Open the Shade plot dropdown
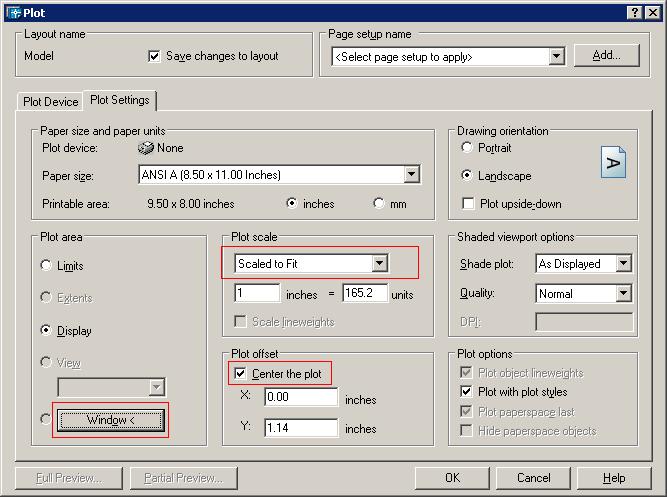667x497 pixels. pos(623,263)
